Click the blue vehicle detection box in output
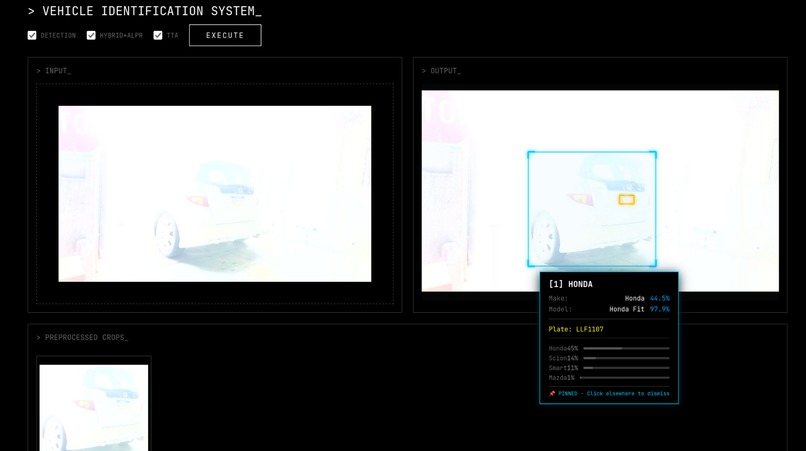This screenshot has width=806, height=451. [592, 209]
